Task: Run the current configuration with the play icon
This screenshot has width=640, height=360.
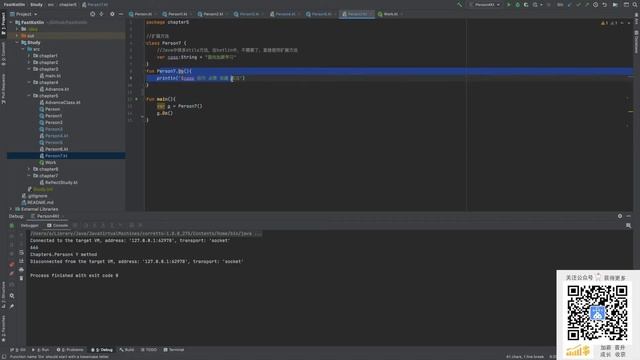Action: pos(509,4)
